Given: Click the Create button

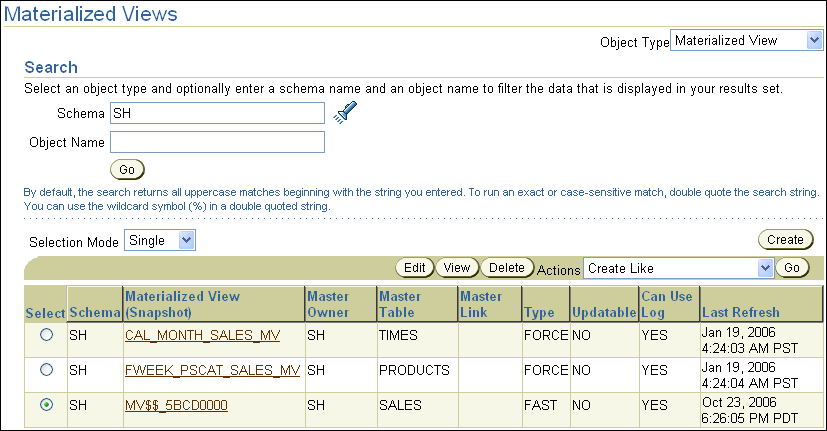Looking at the screenshot, I should click(785, 240).
